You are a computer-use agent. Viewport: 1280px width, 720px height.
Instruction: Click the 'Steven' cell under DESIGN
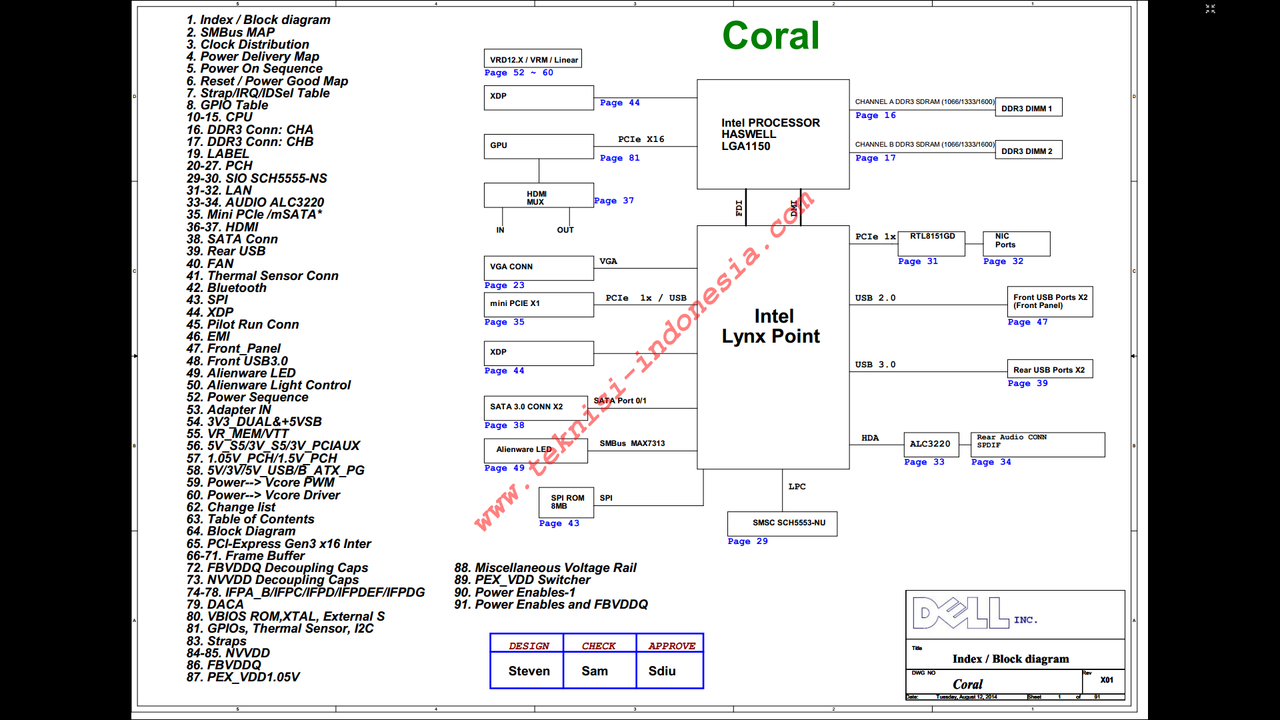(529, 672)
